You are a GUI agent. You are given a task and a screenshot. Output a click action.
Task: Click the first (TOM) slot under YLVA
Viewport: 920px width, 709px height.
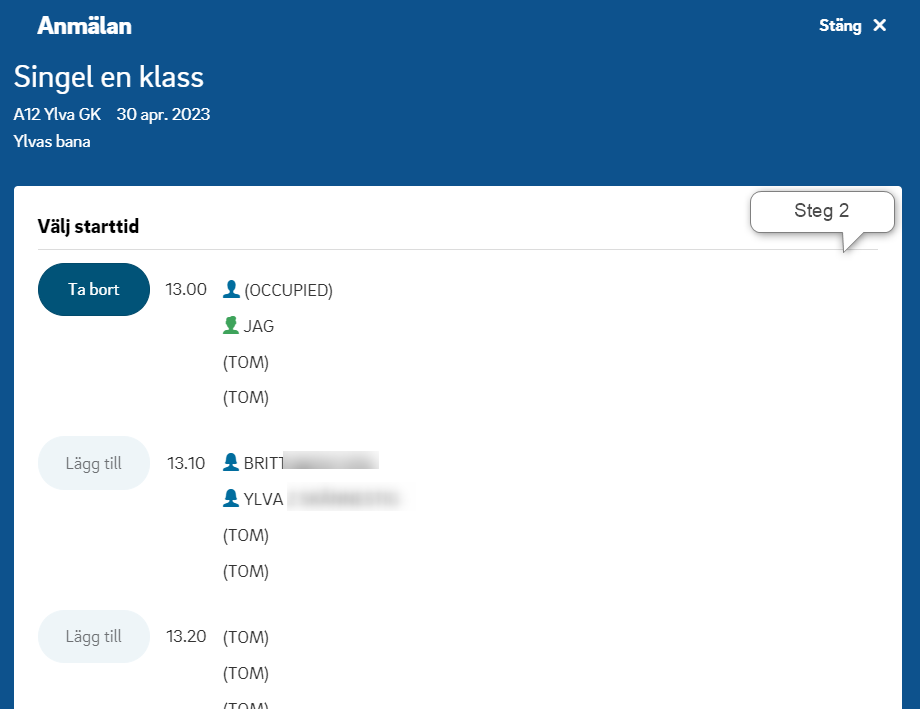246,535
